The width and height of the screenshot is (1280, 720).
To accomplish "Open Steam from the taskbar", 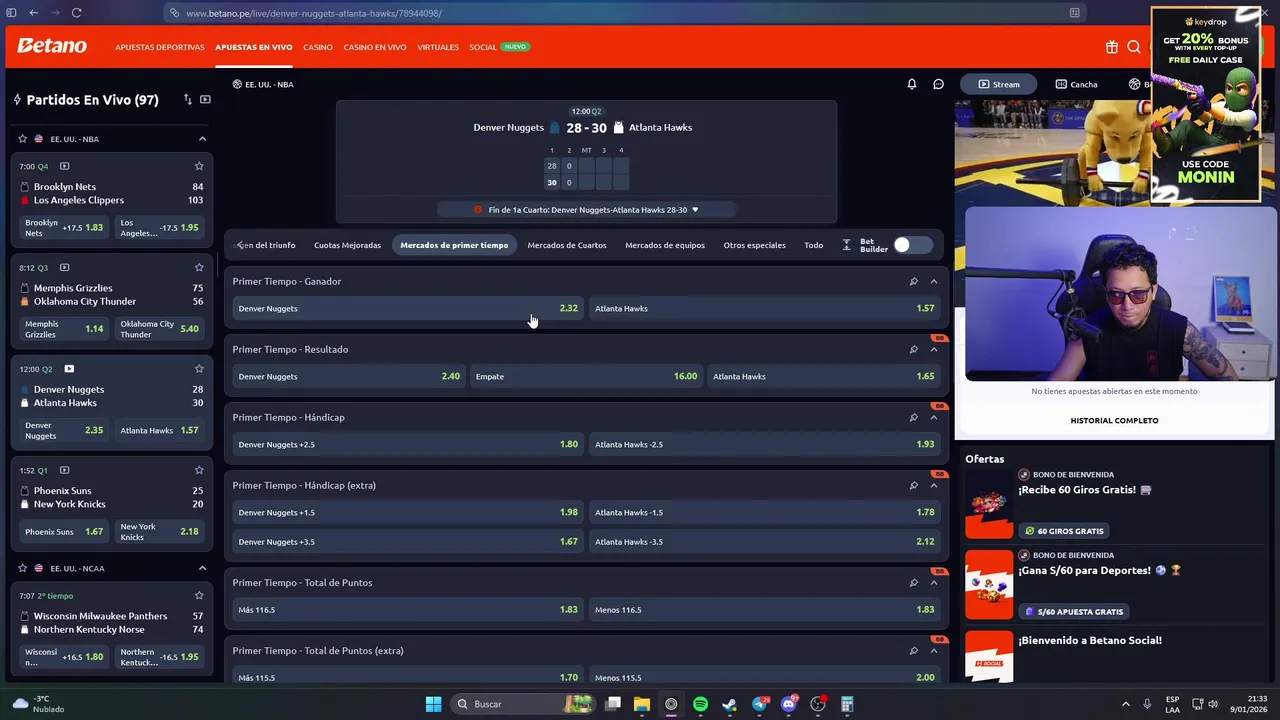I will pyautogui.click(x=729, y=704).
